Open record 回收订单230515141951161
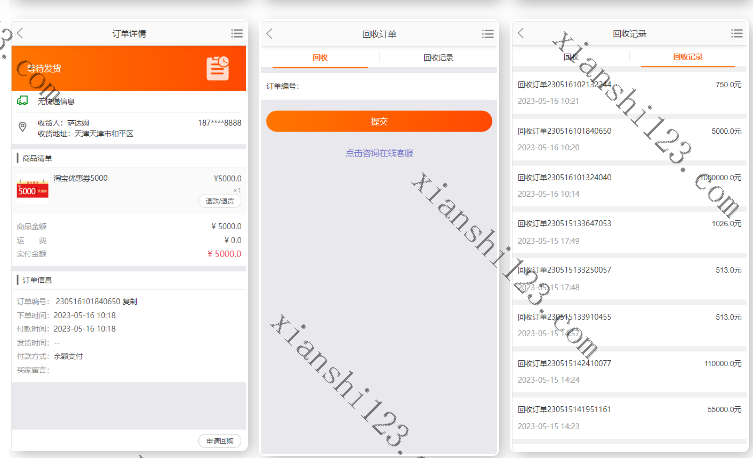Image resolution: width=753 pixels, height=458 pixels. click(x=630, y=417)
